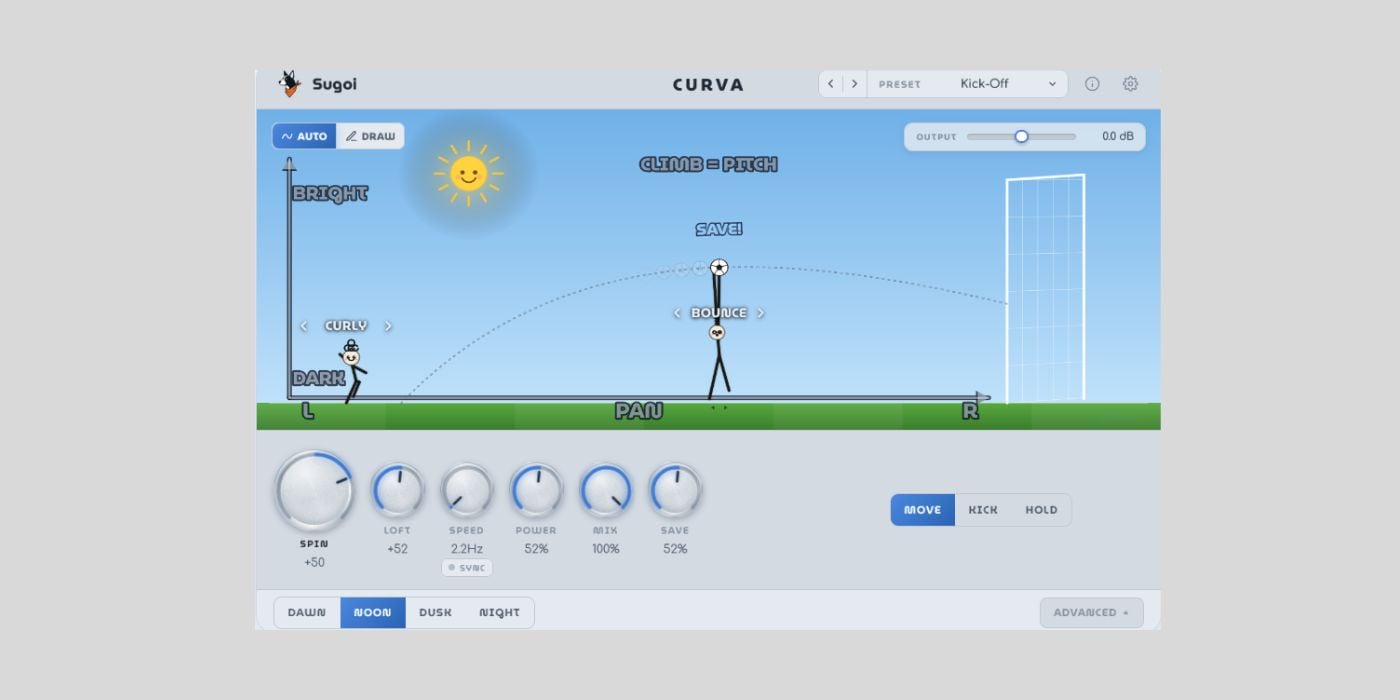This screenshot has height=700, width=1400.
Task: Click the small arrows marker below the goalkeeper
Action: coord(718,407)
